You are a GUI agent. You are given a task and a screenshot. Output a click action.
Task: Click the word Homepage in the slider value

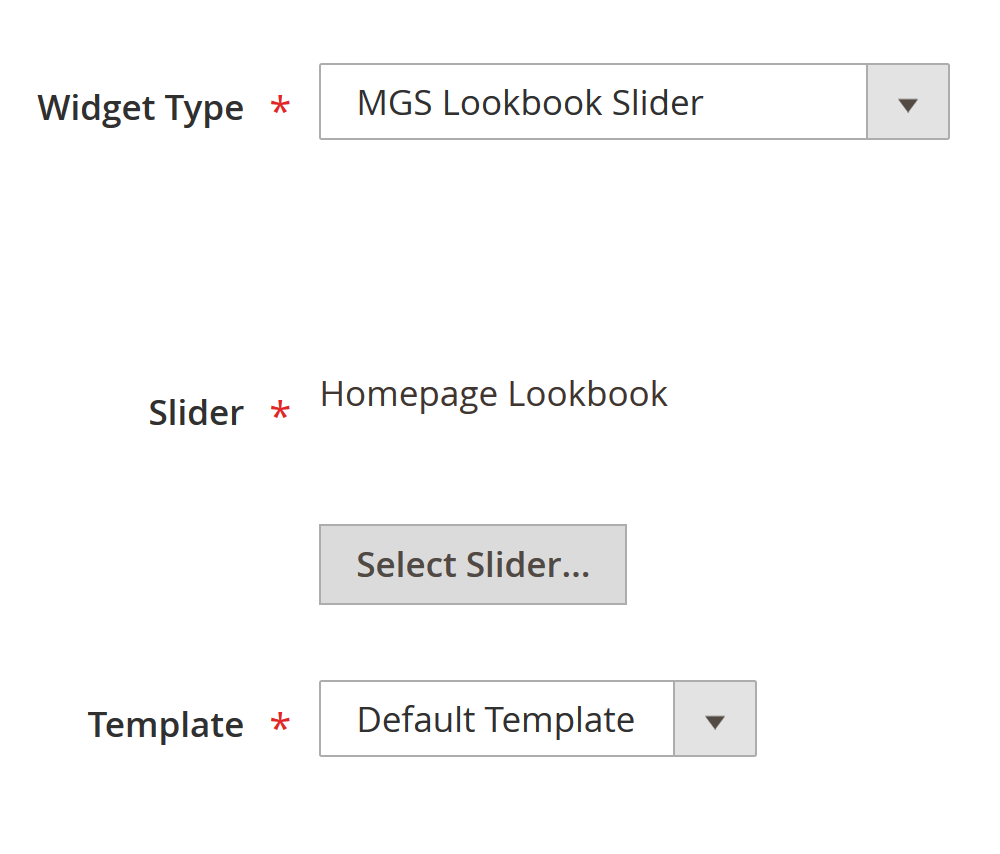(x=409, y=394)
